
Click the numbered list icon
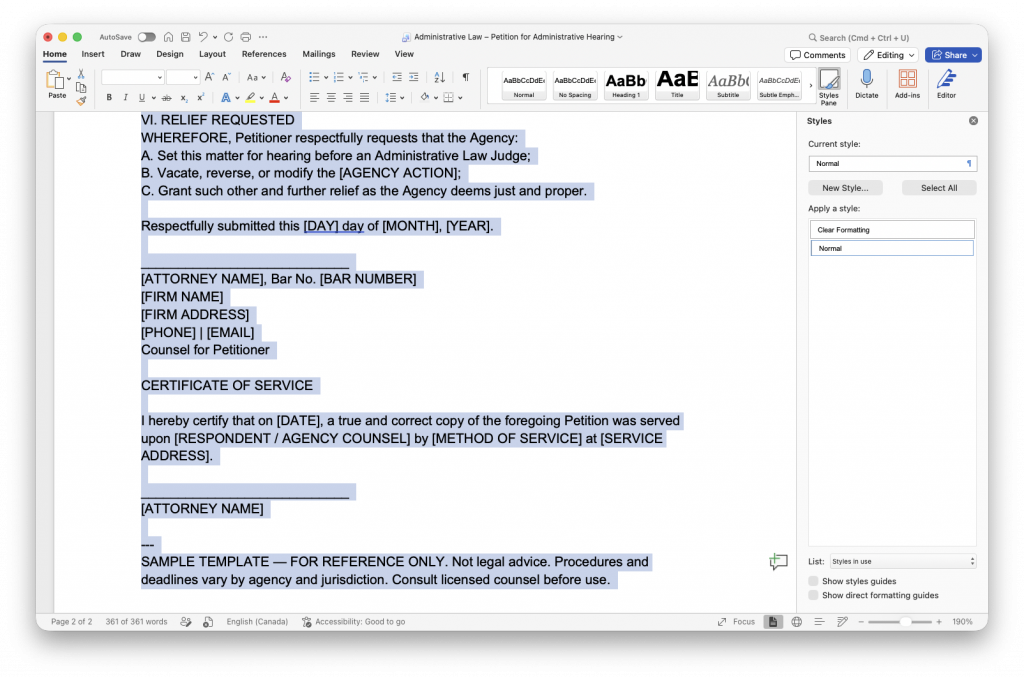tap(338, 77)
